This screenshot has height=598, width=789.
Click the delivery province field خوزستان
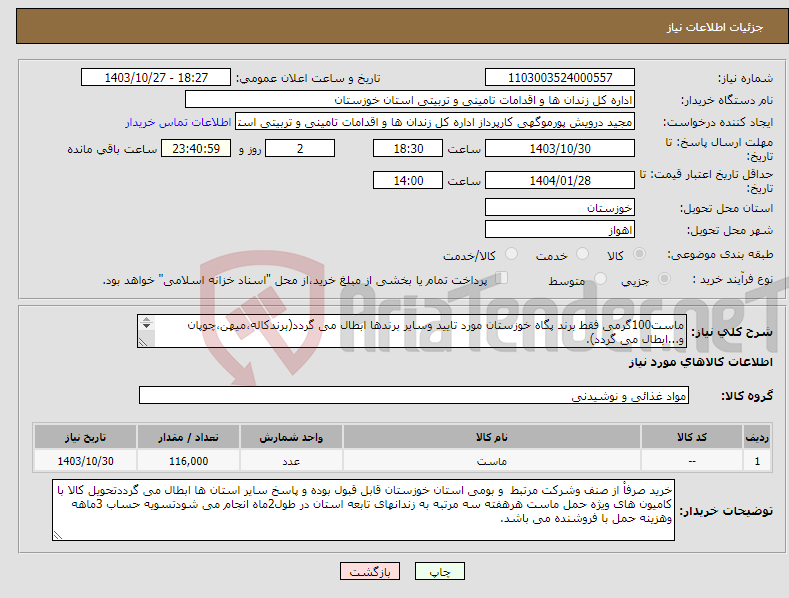560,207
